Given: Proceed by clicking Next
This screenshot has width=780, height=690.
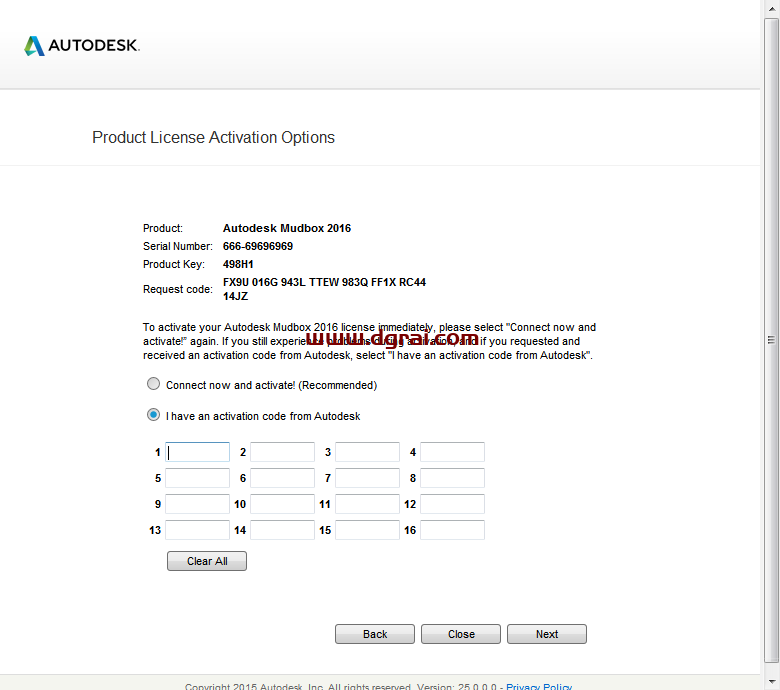Looking at the screenshot, I should 547,634.
